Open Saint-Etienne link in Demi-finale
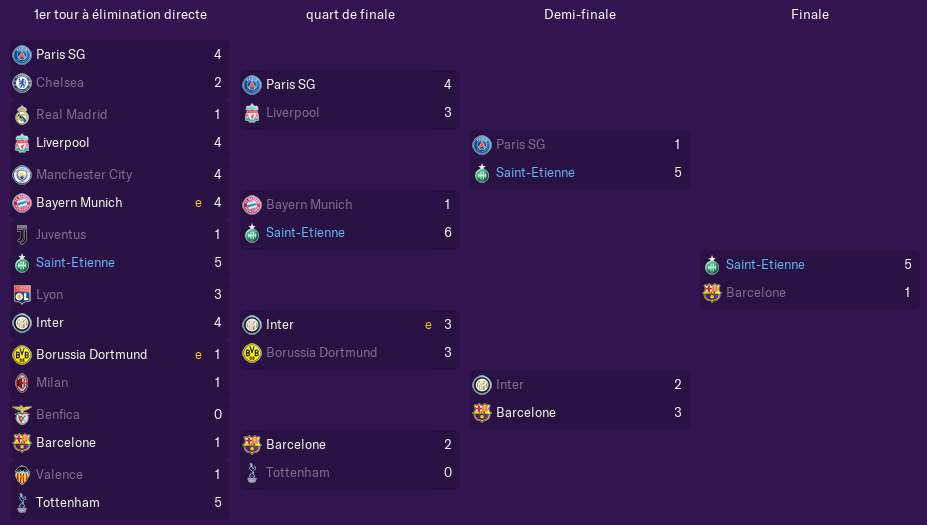 coord(535,173)
